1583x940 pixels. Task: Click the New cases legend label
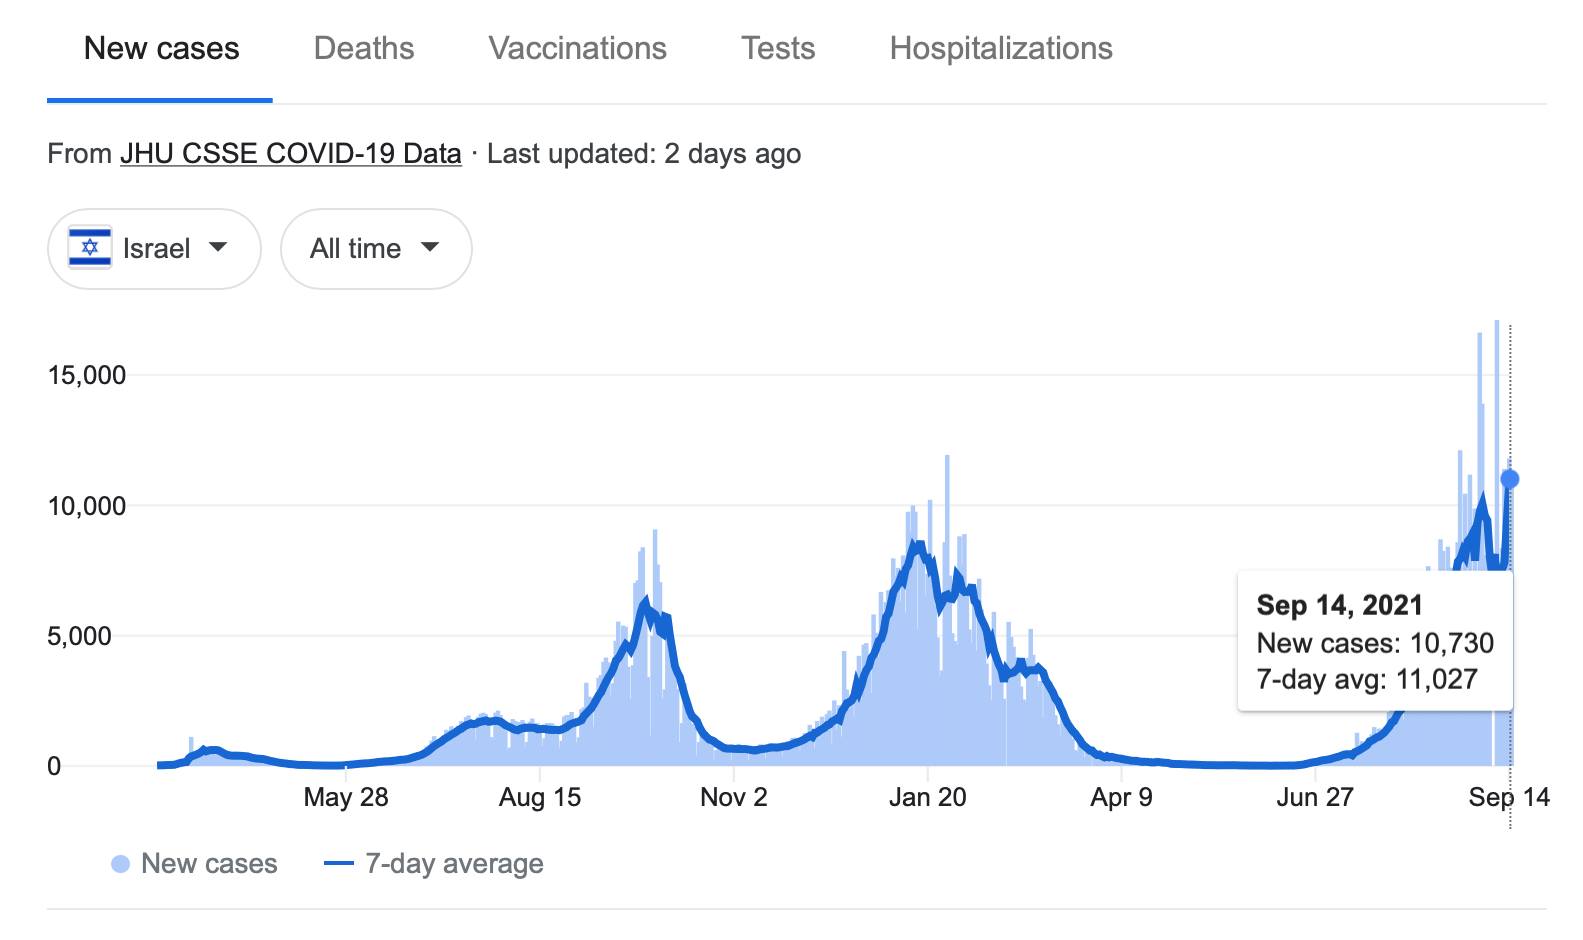(209, 864)
